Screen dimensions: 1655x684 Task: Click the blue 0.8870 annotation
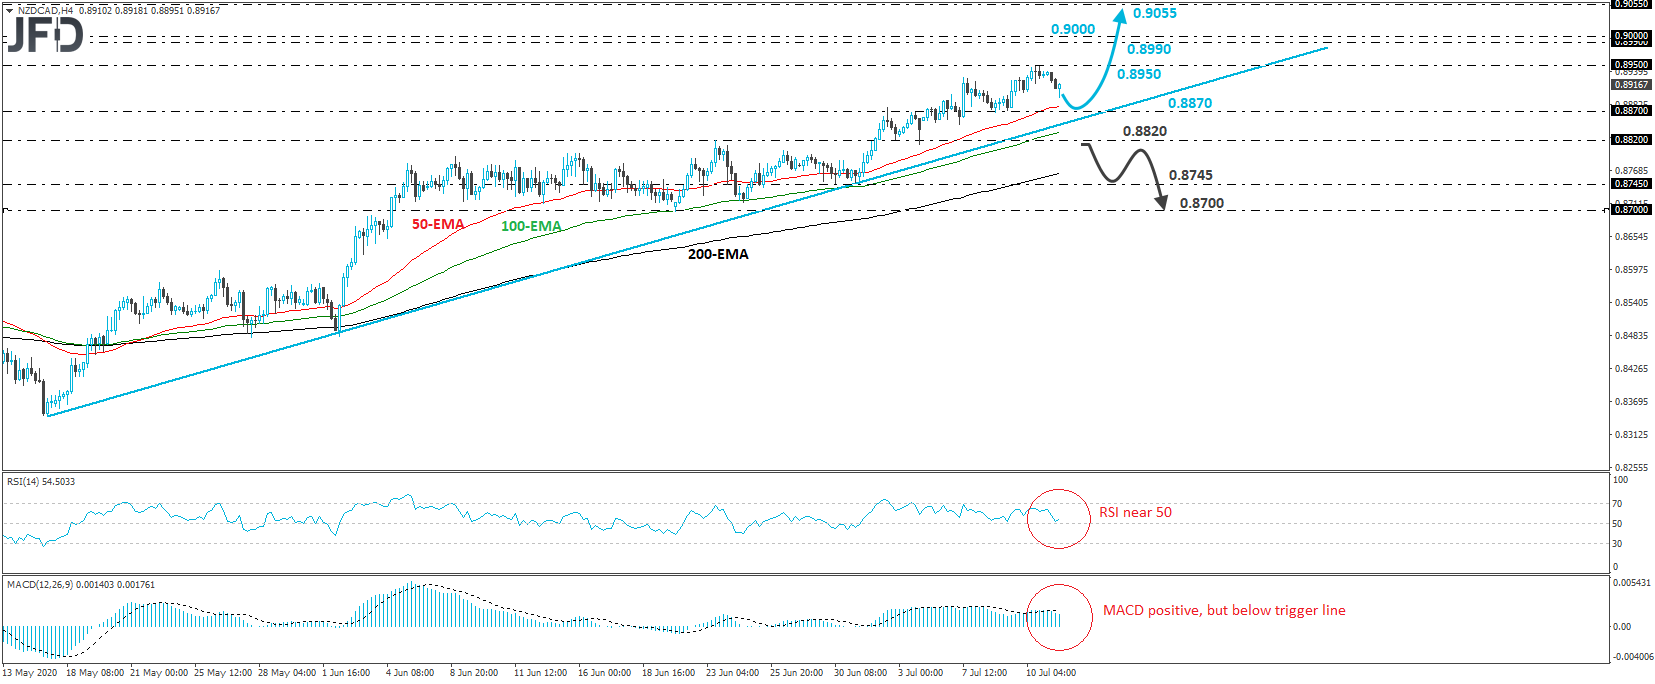pos(1190,103)
